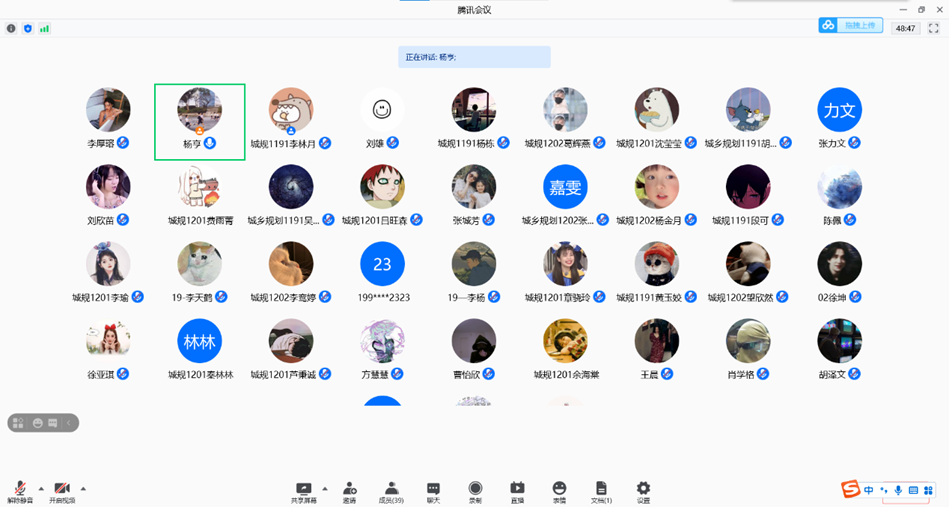Open the Live stream (直播) icon
951x513 pixels.
click(517, 490)
